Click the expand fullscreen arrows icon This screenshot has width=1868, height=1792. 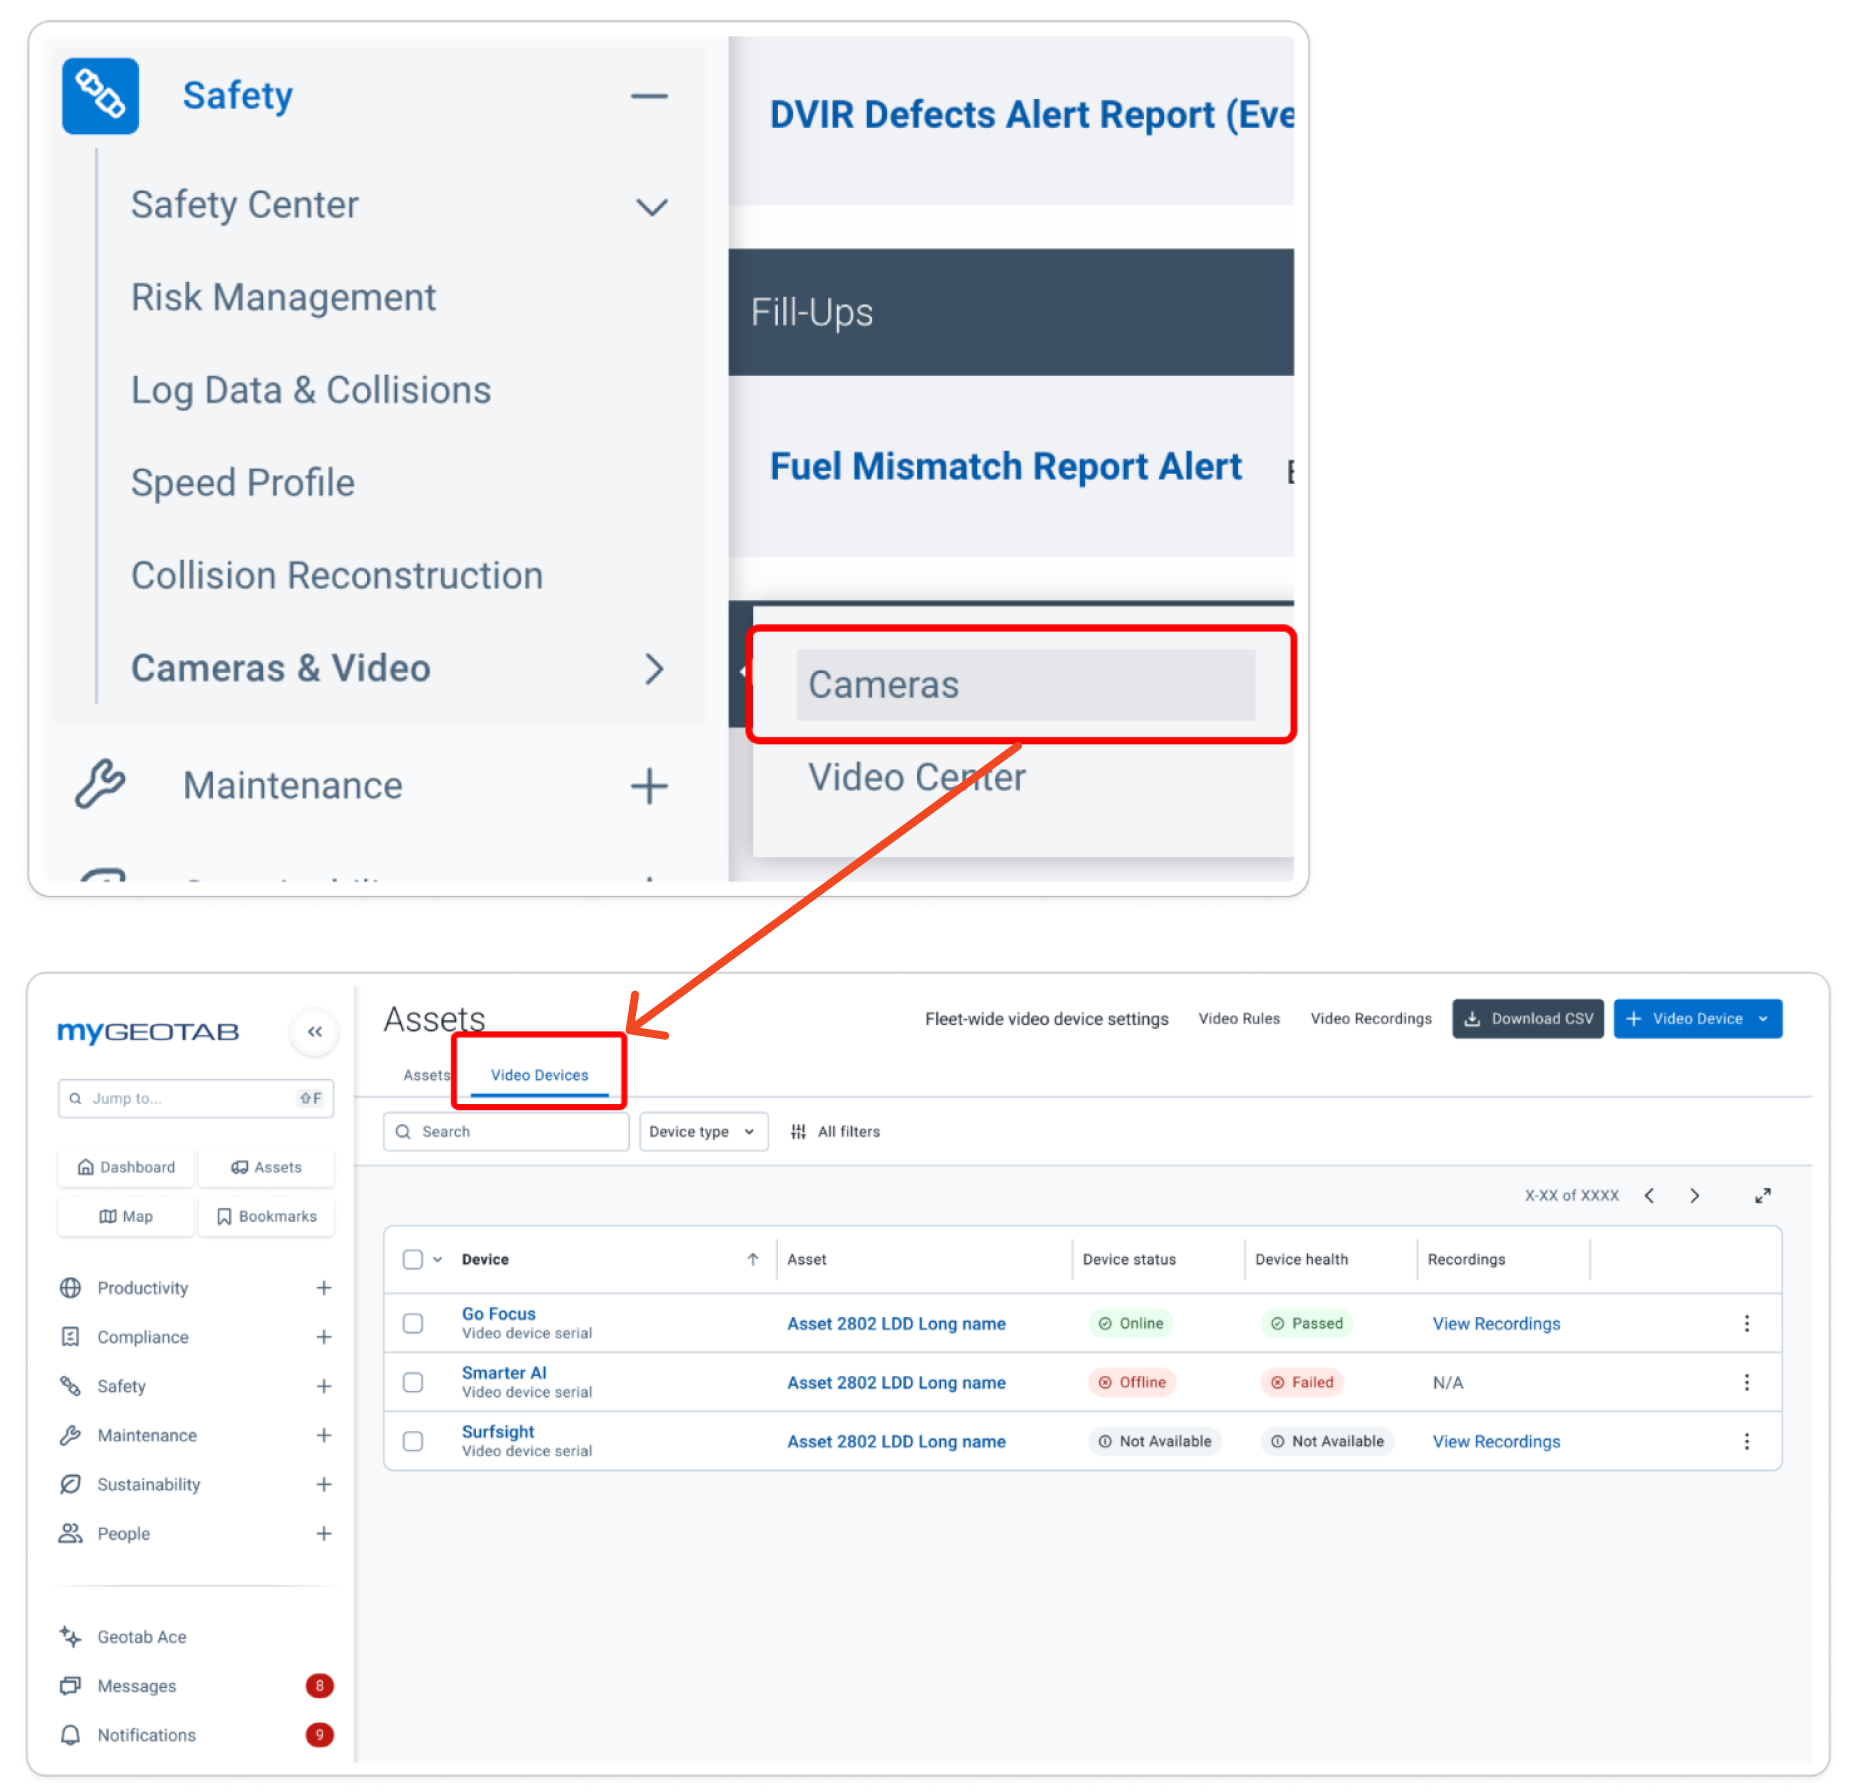point(1763,1195)
